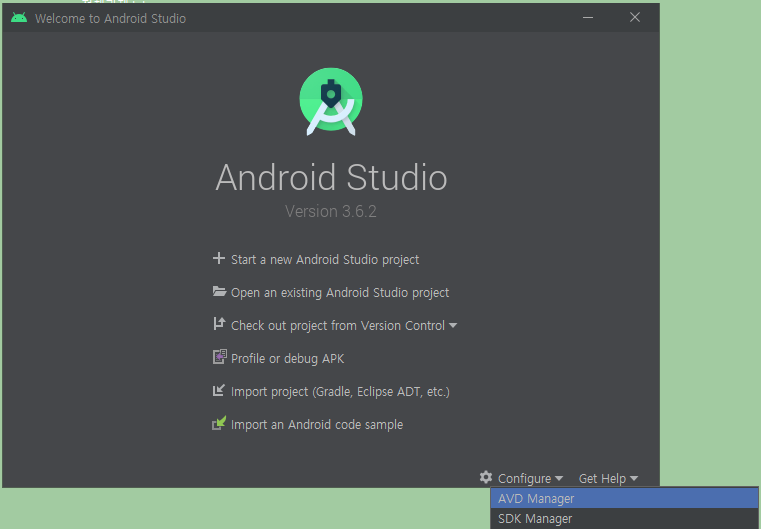761x529 pixels.
Task: Click the Welcome to Android Studio title
Action: (x=110, y=18)
